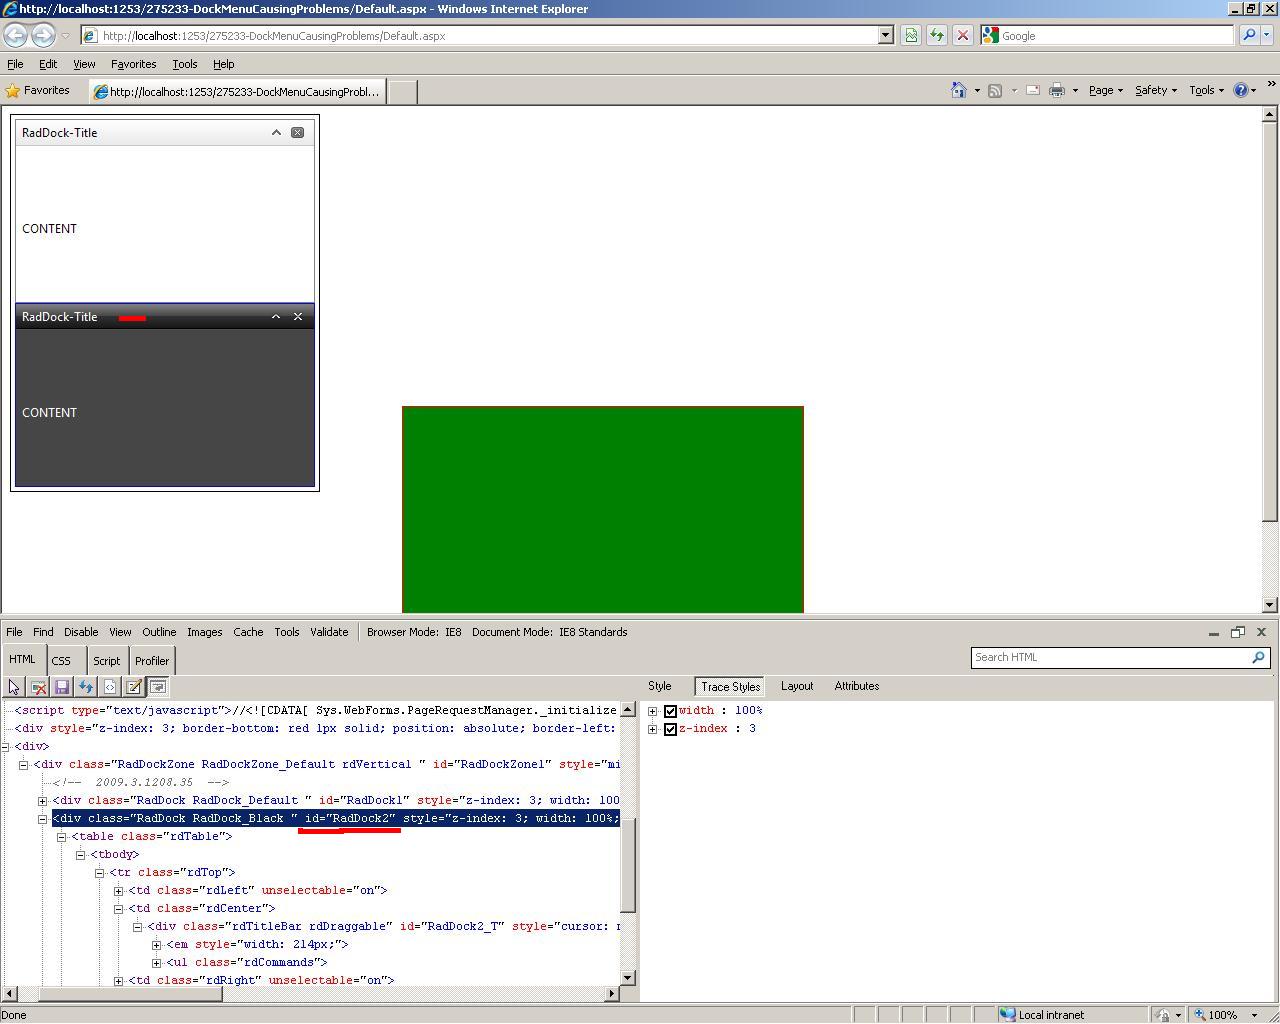Collapse the black RadDock with its caret icon
This screenshot has height=1024, width=1280.
[x=276, y=316]
